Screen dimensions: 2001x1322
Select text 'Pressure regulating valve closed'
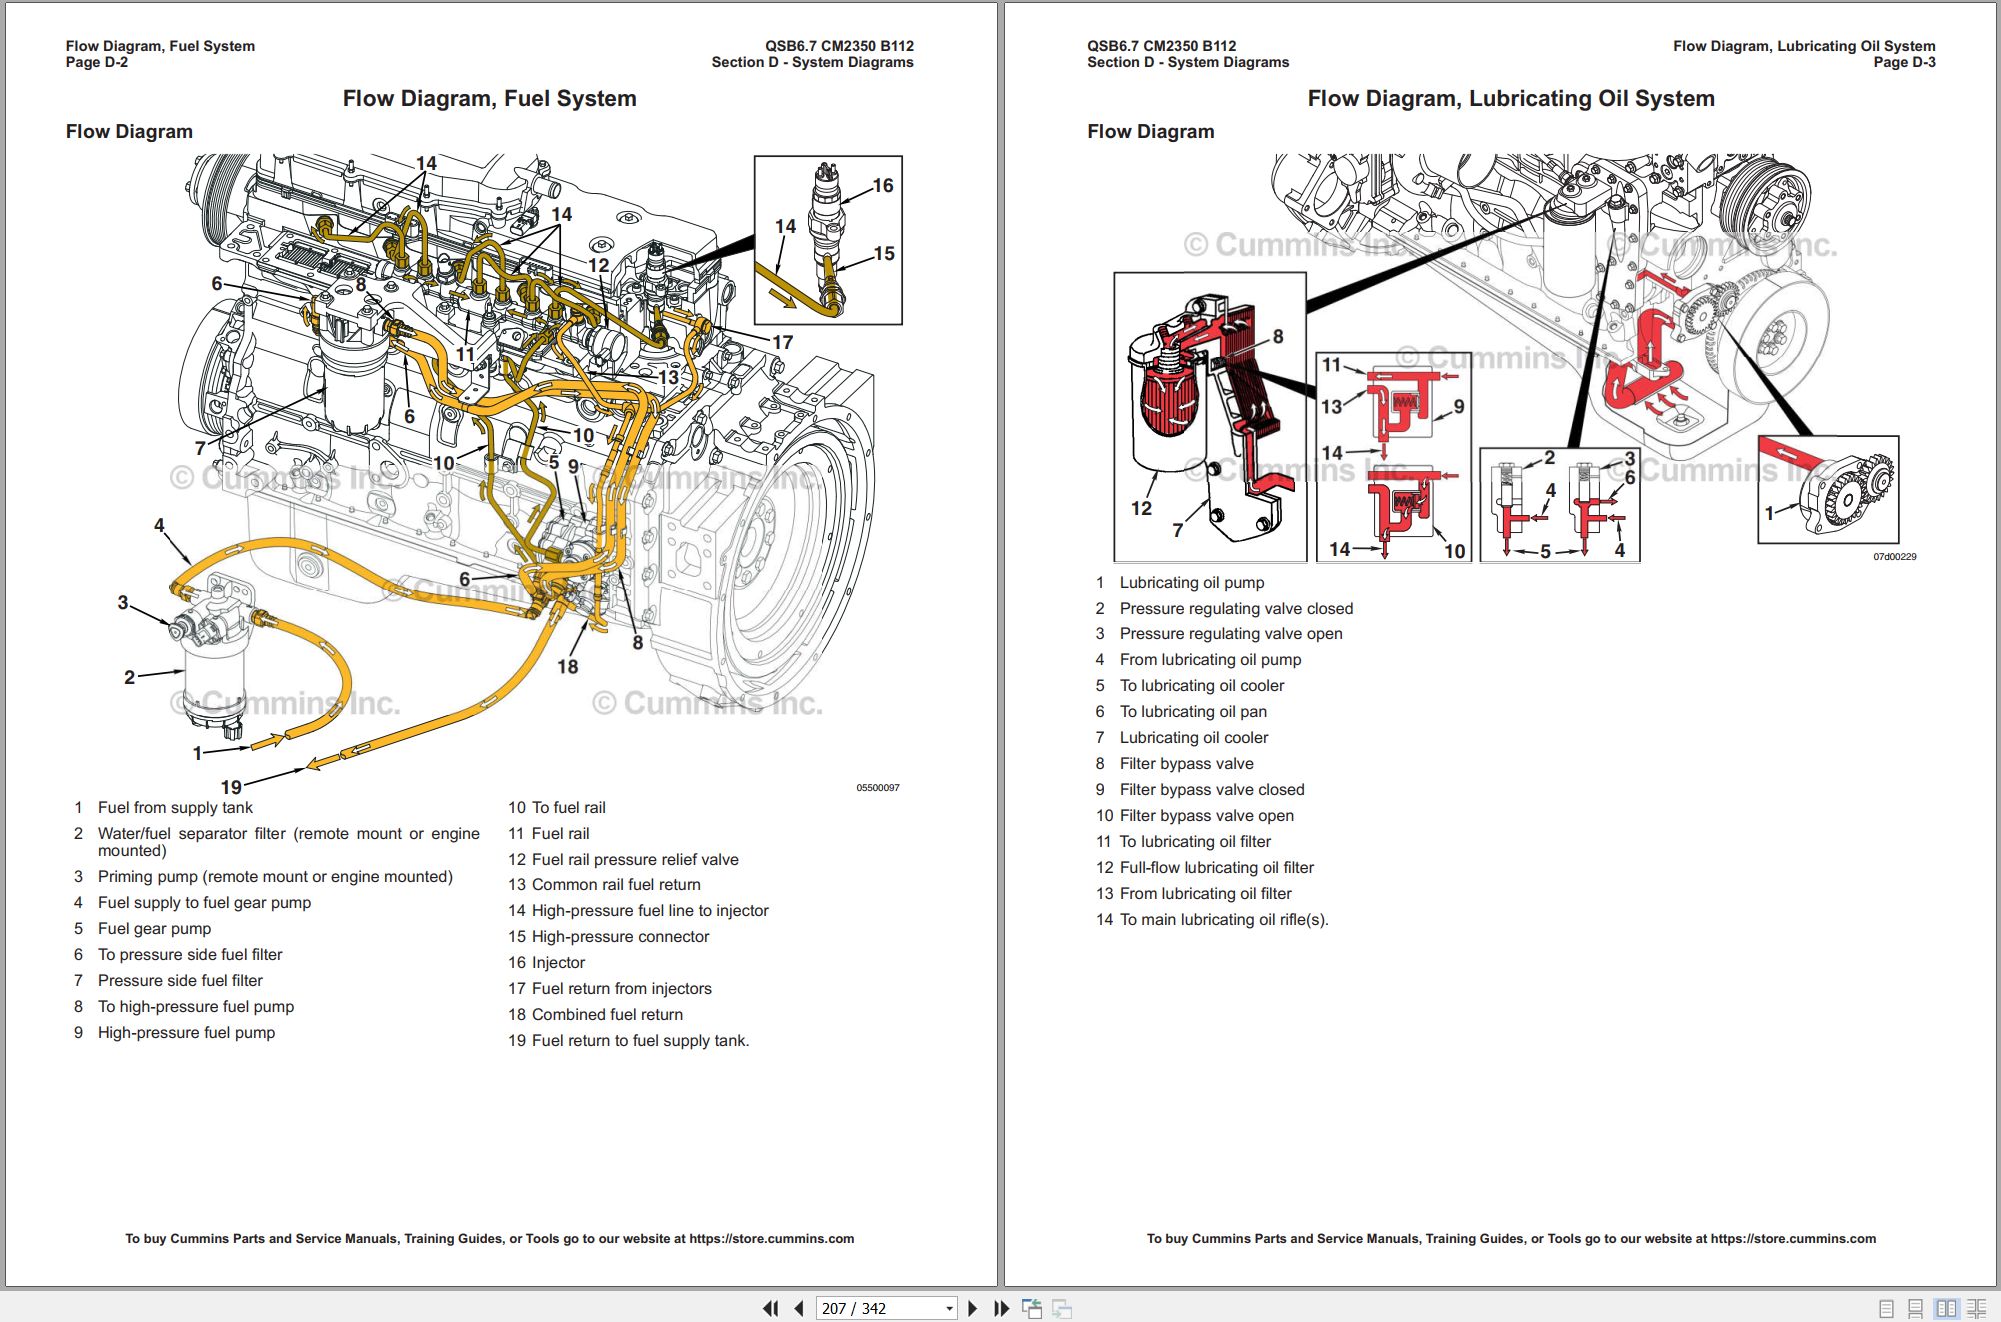1236,608
